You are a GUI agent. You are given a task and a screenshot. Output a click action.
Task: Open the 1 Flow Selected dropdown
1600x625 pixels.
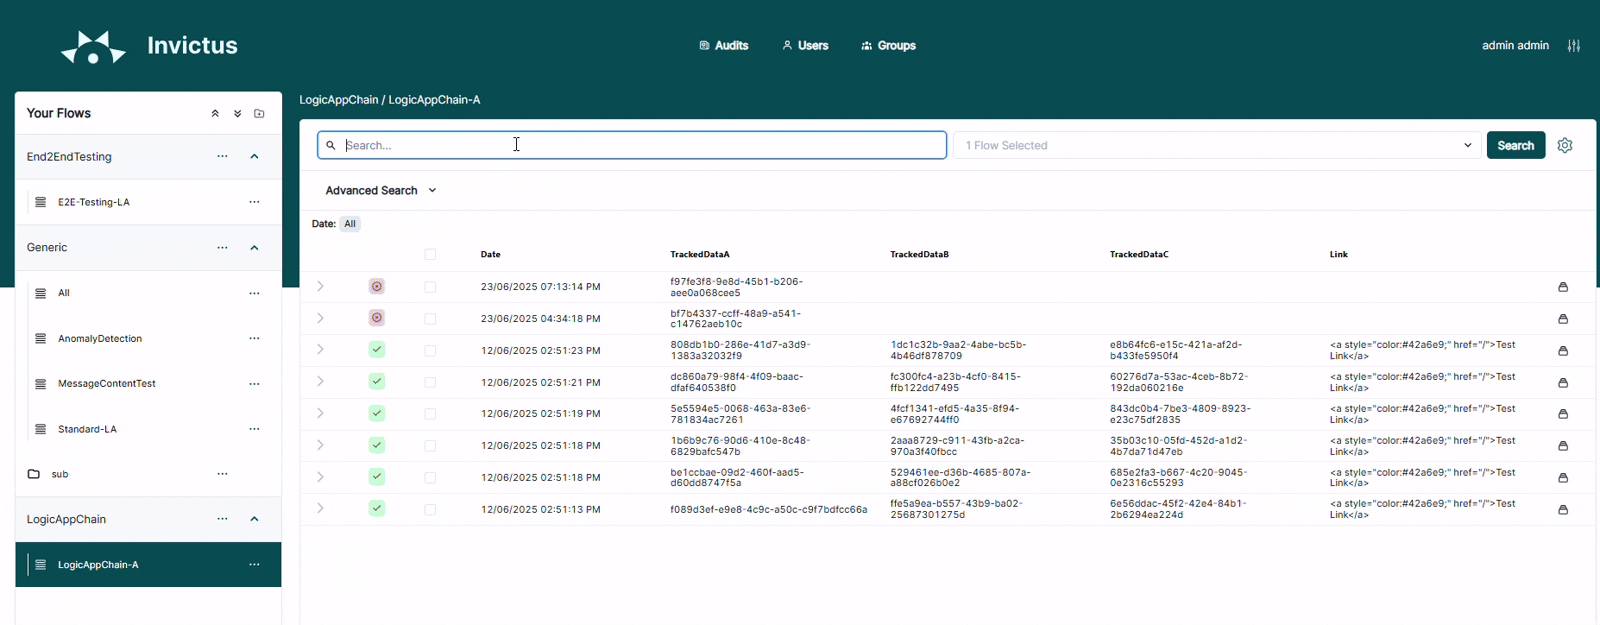(x=1216, y=146)
